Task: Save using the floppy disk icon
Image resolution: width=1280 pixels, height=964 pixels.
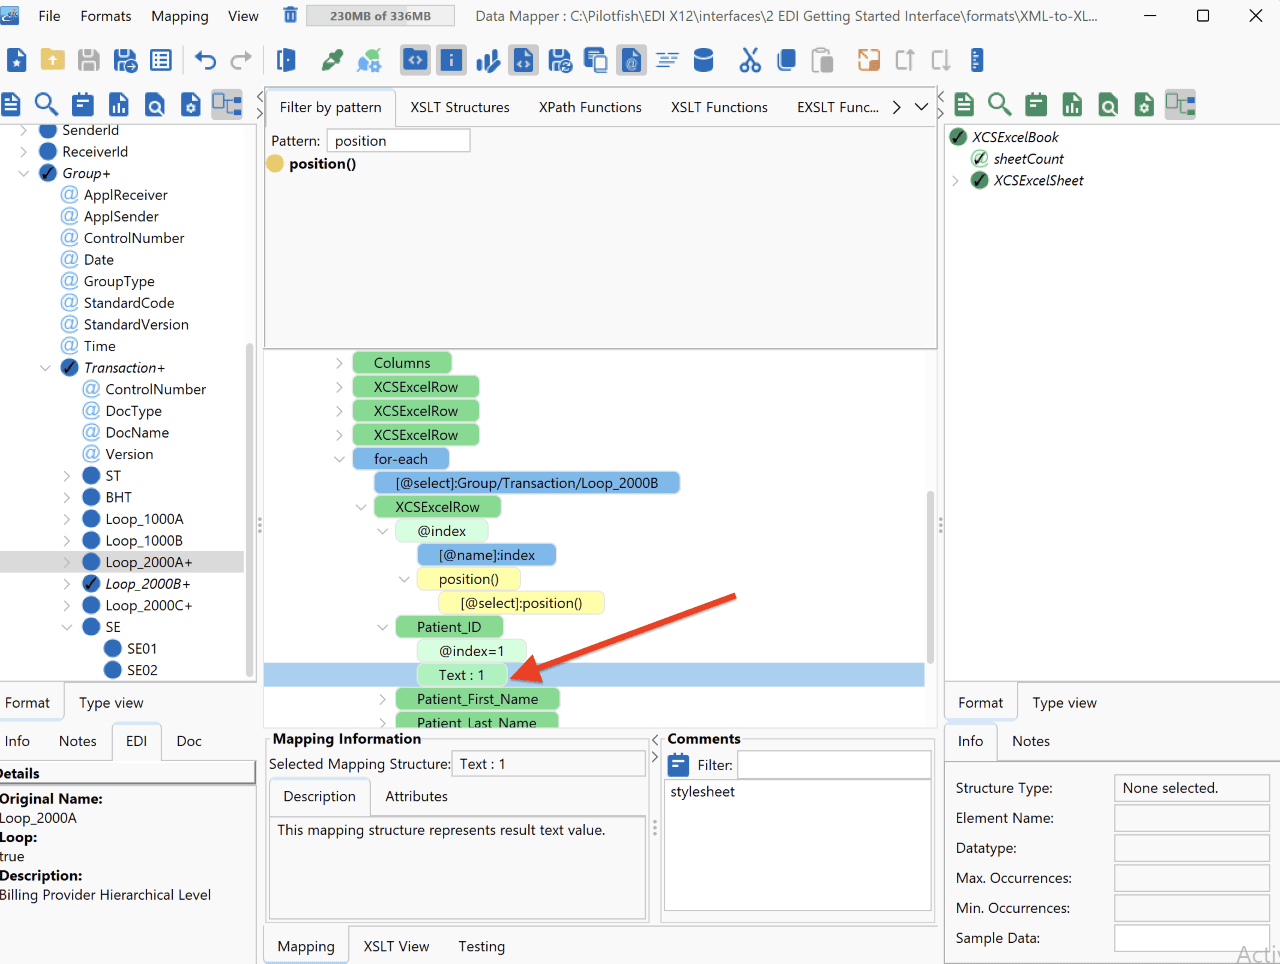Action: 89,60
